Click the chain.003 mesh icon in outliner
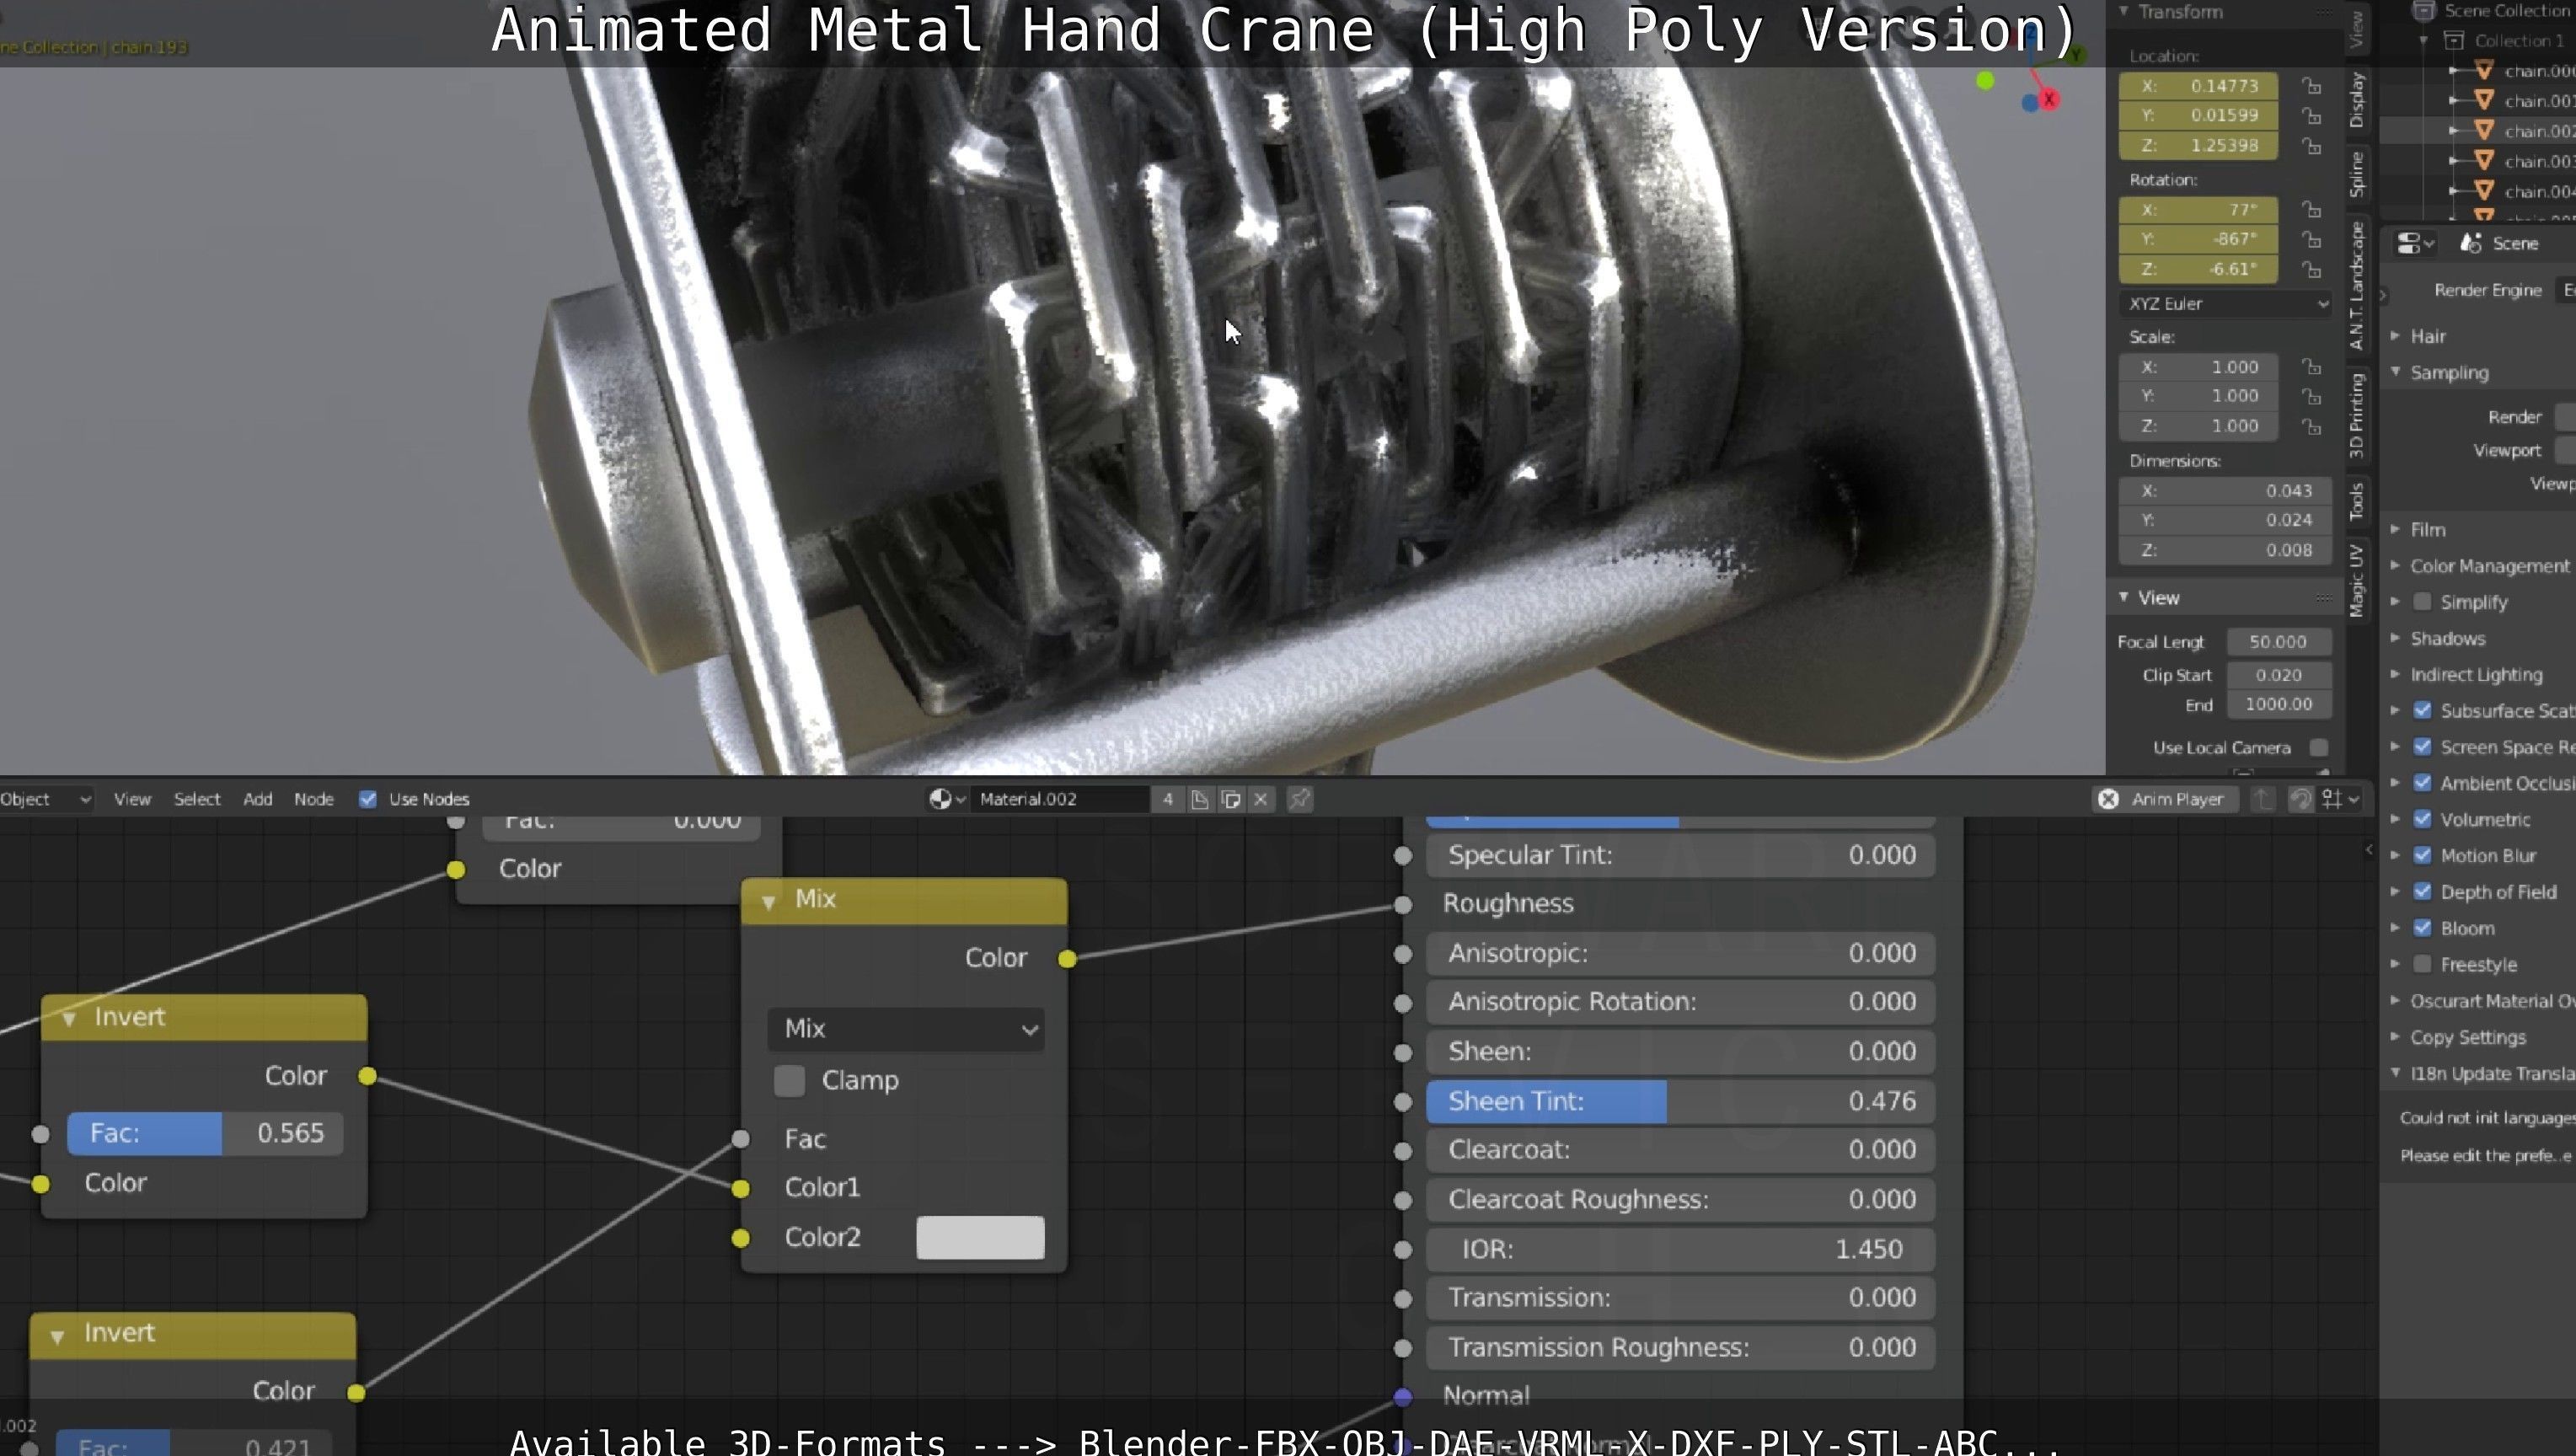 click(x=2483, y=160)
